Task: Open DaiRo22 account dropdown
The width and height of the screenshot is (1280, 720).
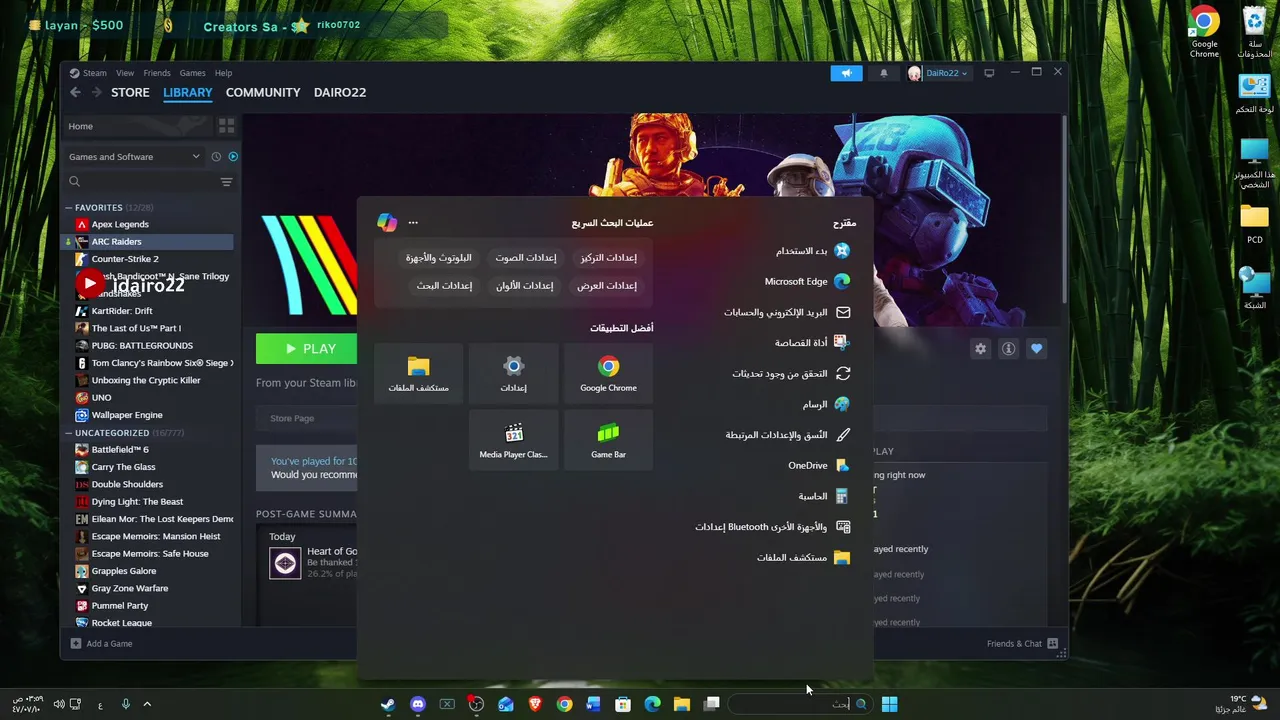Action: tap(938, 73)
